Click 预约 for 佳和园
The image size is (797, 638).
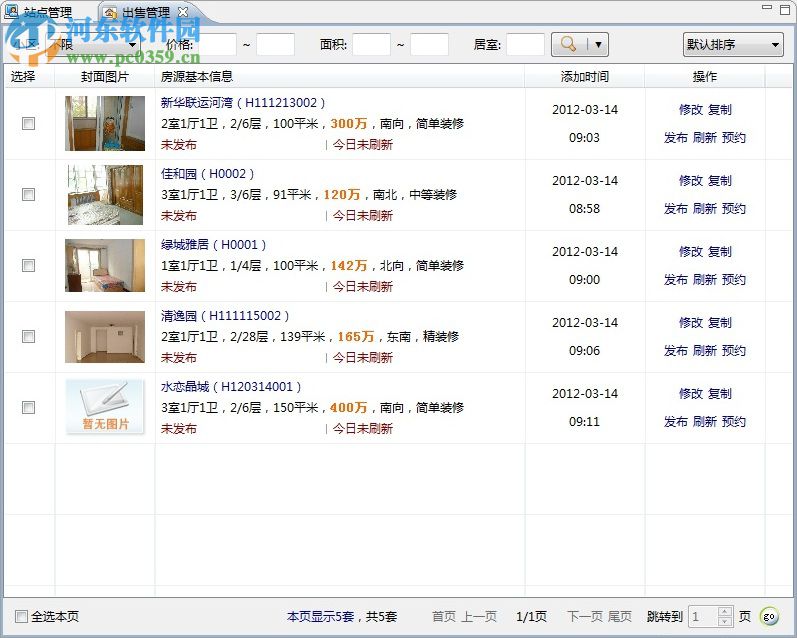pyautogui.click(x=734, y=209)
